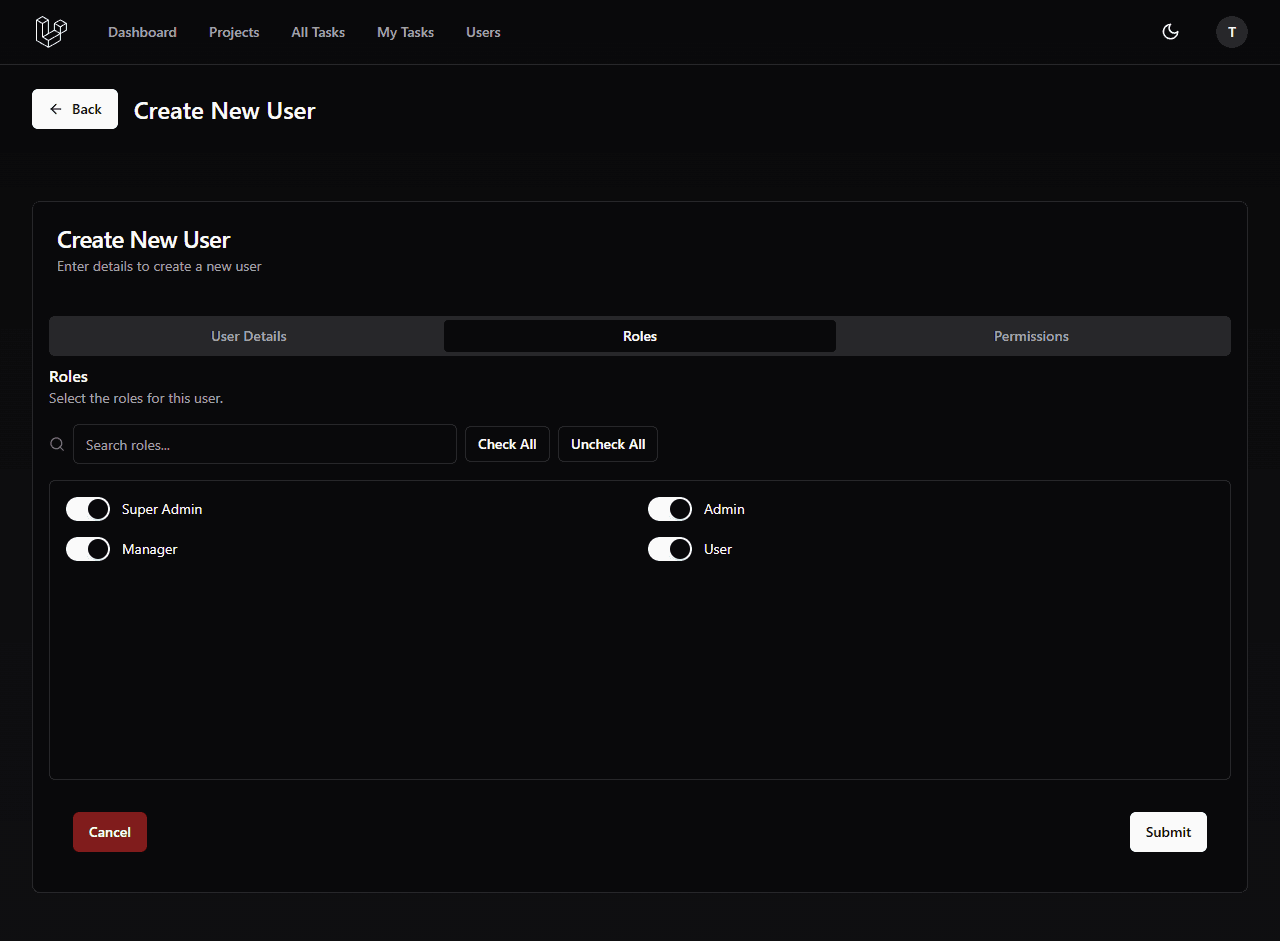Image resolution: width=1280 pixels, height=941 pixels.
Task: Open the Projects page from the navbar
Action: tap(233, 31)
